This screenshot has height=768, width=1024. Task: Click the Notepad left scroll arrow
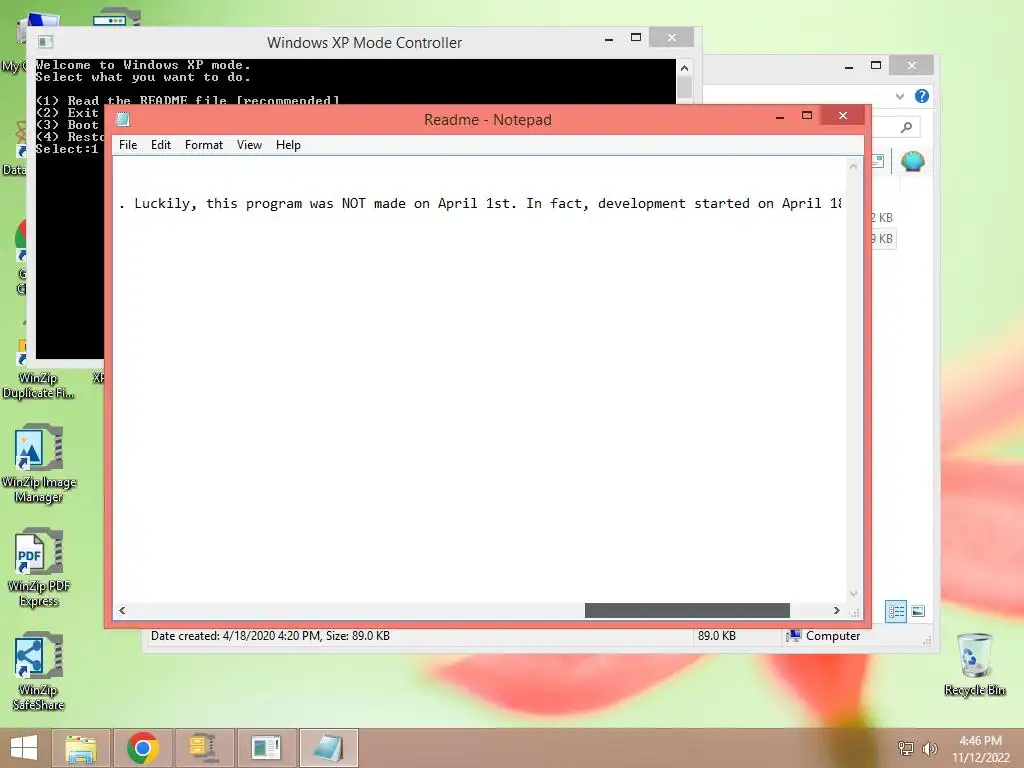(x=122, y=611)
